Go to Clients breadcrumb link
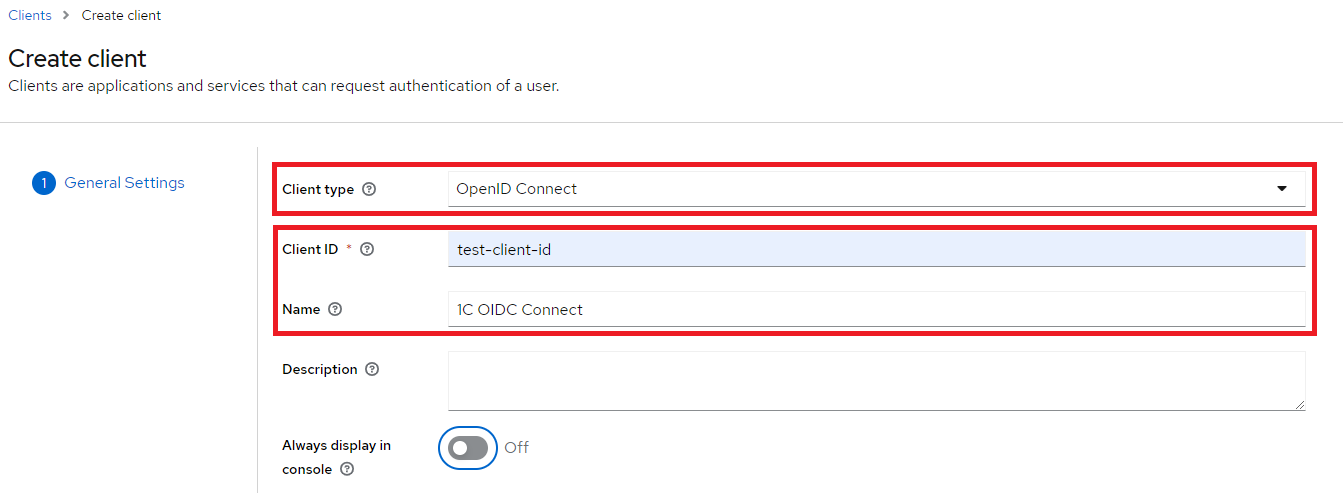 click(x=30, y=16)
